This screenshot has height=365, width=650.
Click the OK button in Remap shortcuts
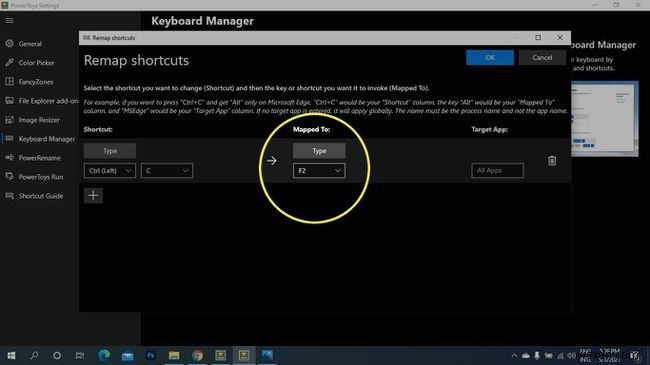coord(490,58)
